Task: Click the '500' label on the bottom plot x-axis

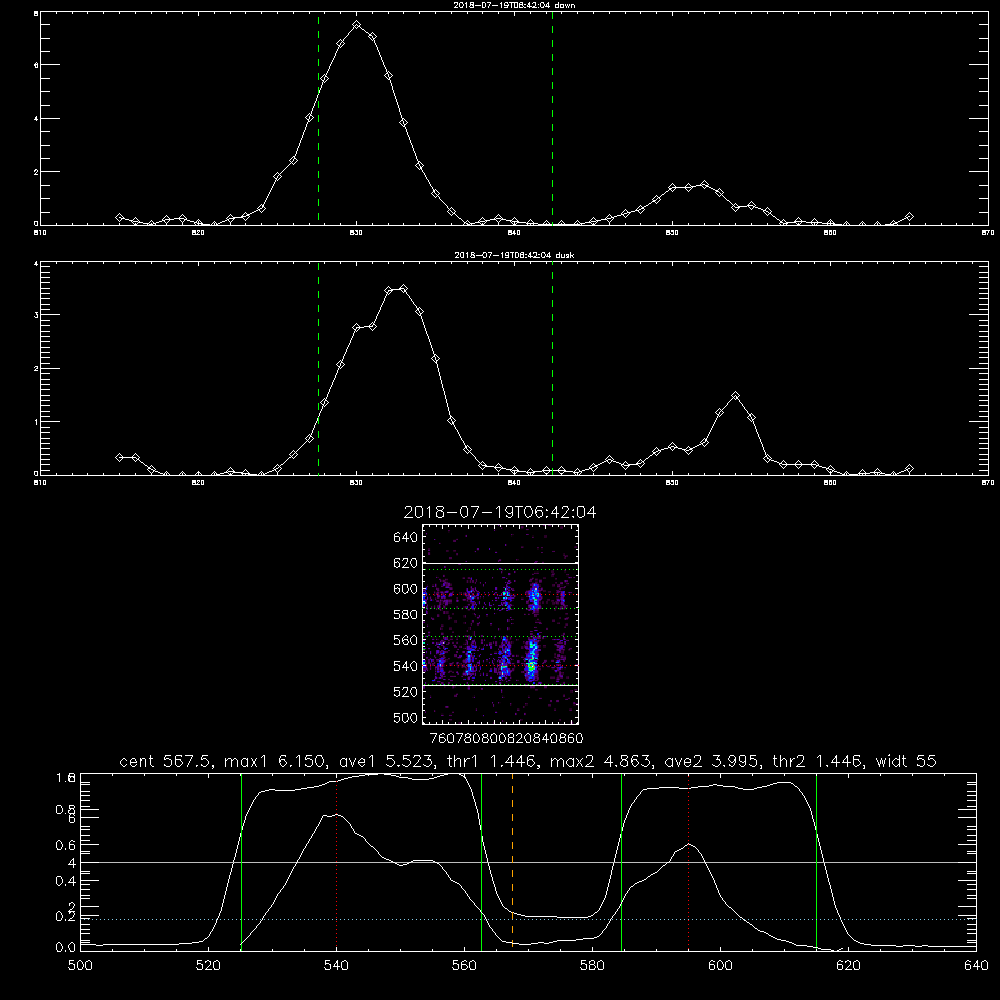Action: click(x=80, y=966)
